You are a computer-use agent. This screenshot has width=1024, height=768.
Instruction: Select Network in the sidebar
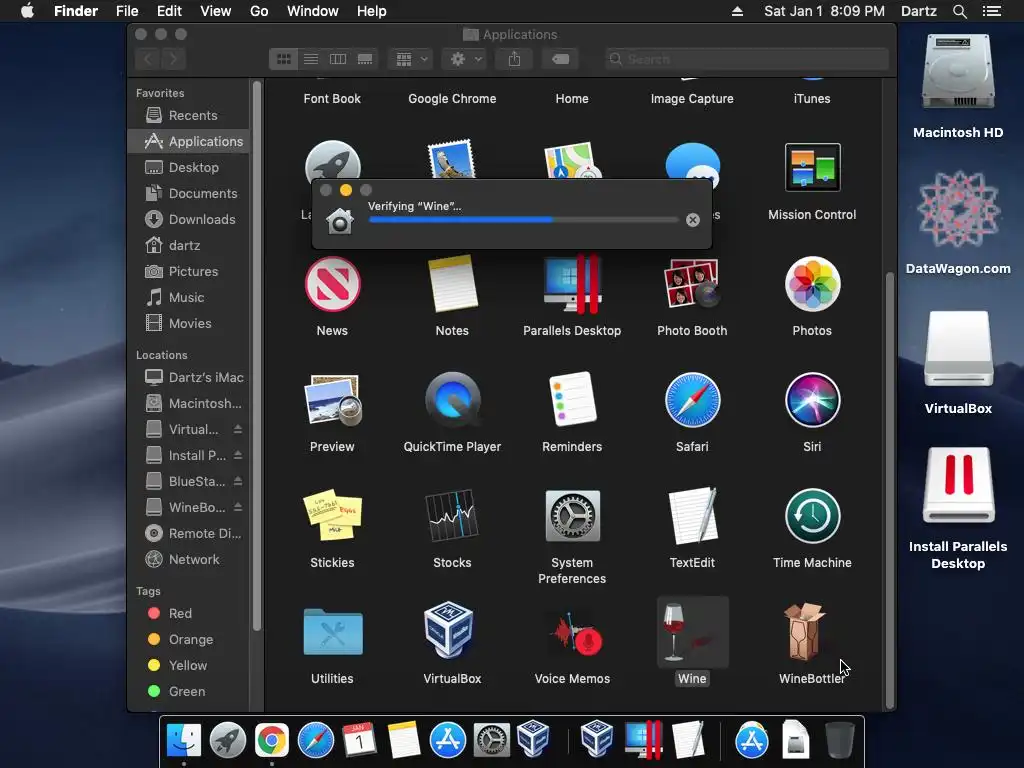(188, 560)
